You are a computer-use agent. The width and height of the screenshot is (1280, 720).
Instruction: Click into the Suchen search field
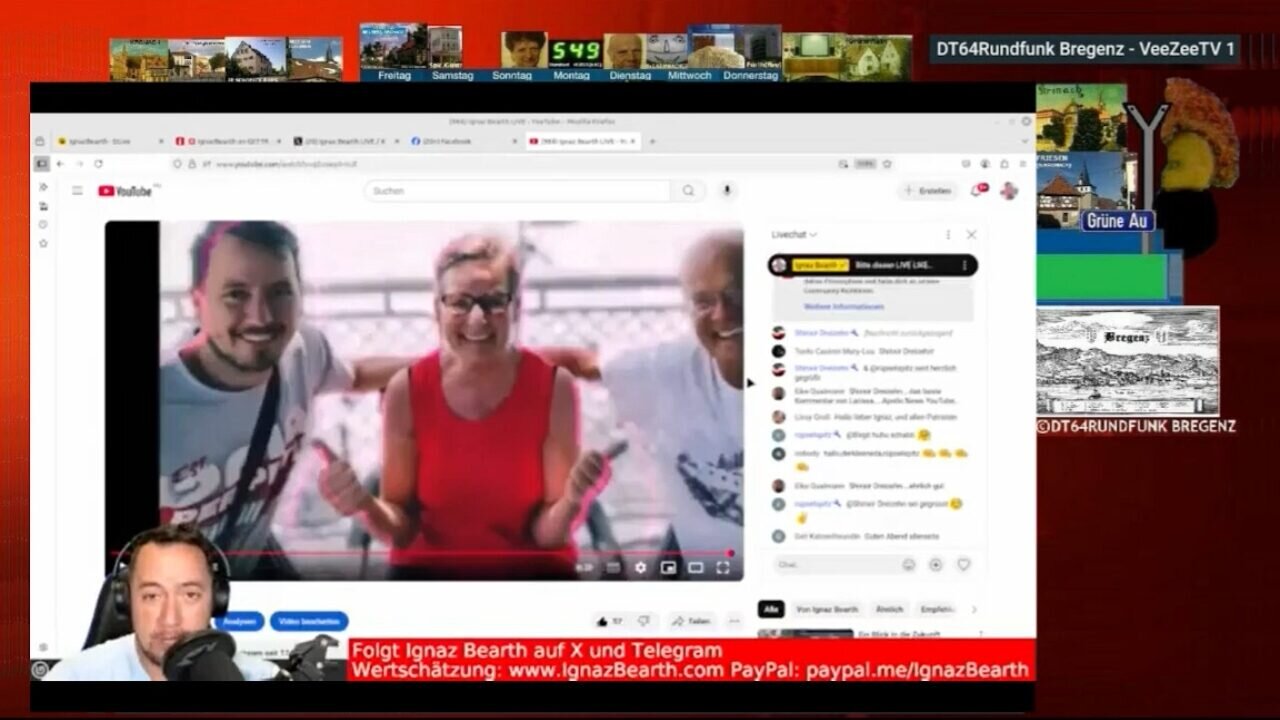(x=517, y=190)
